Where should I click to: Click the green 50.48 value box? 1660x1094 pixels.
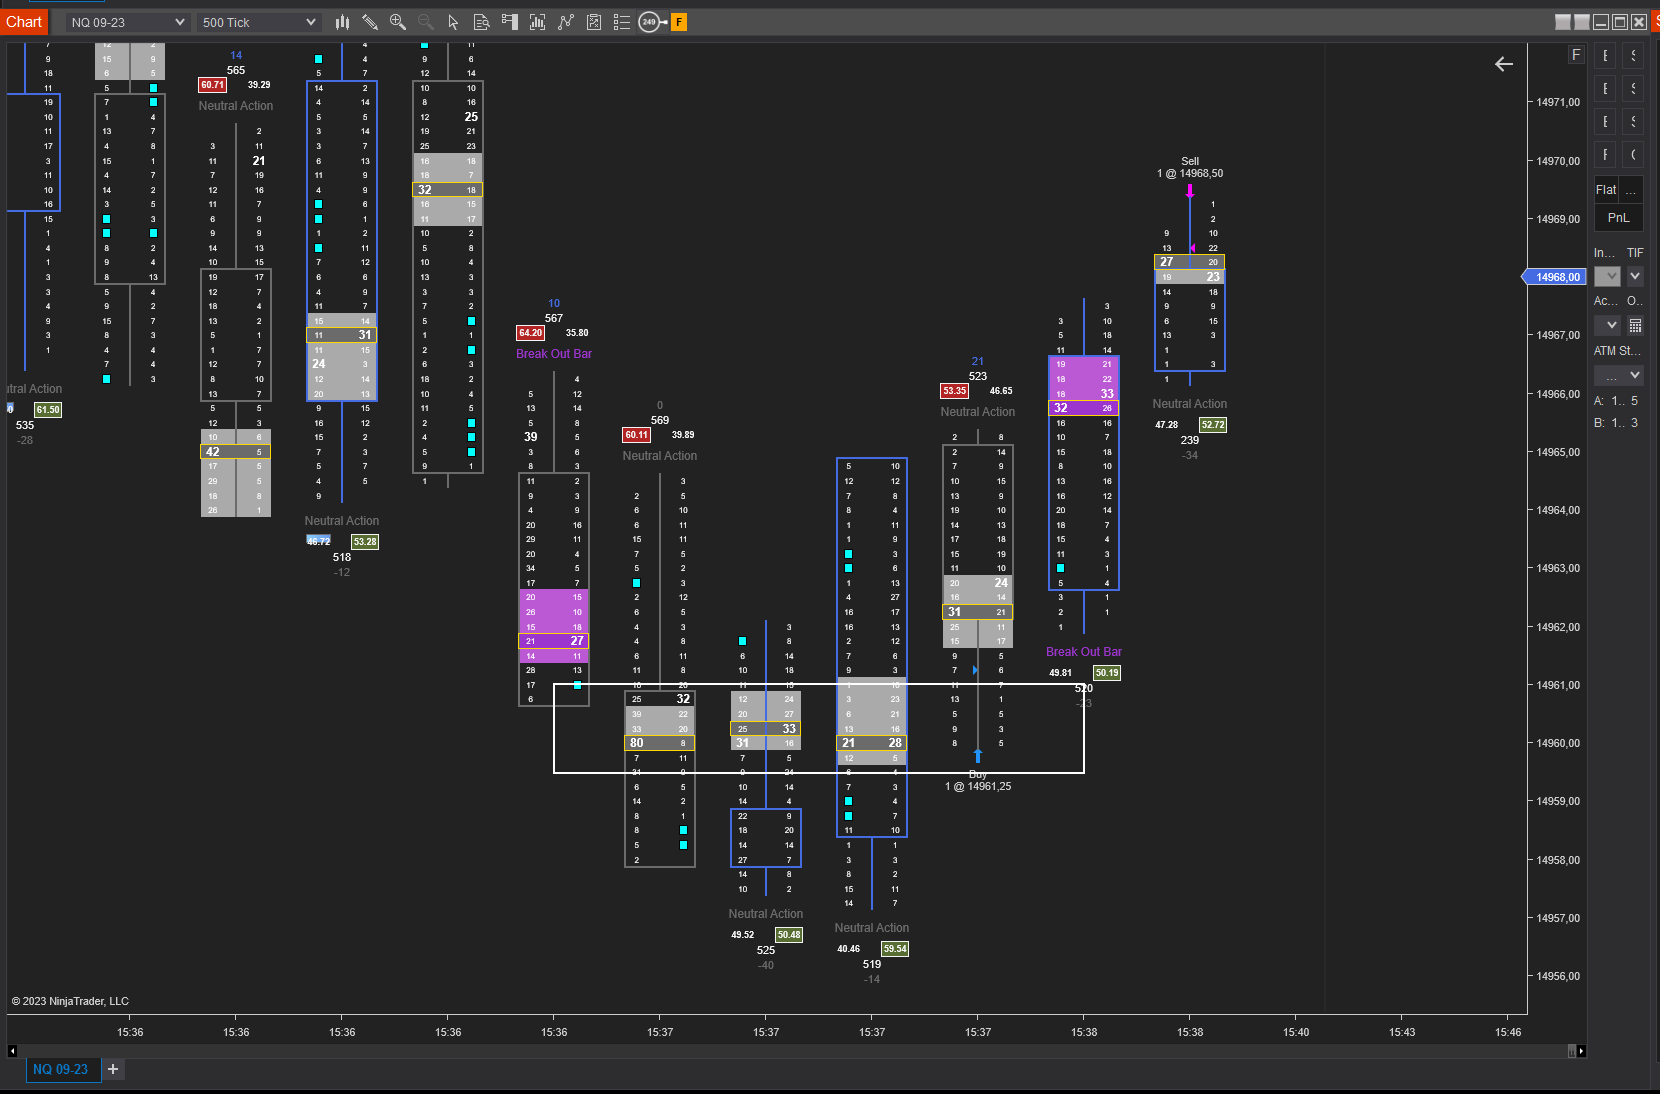tap(789, 935)
